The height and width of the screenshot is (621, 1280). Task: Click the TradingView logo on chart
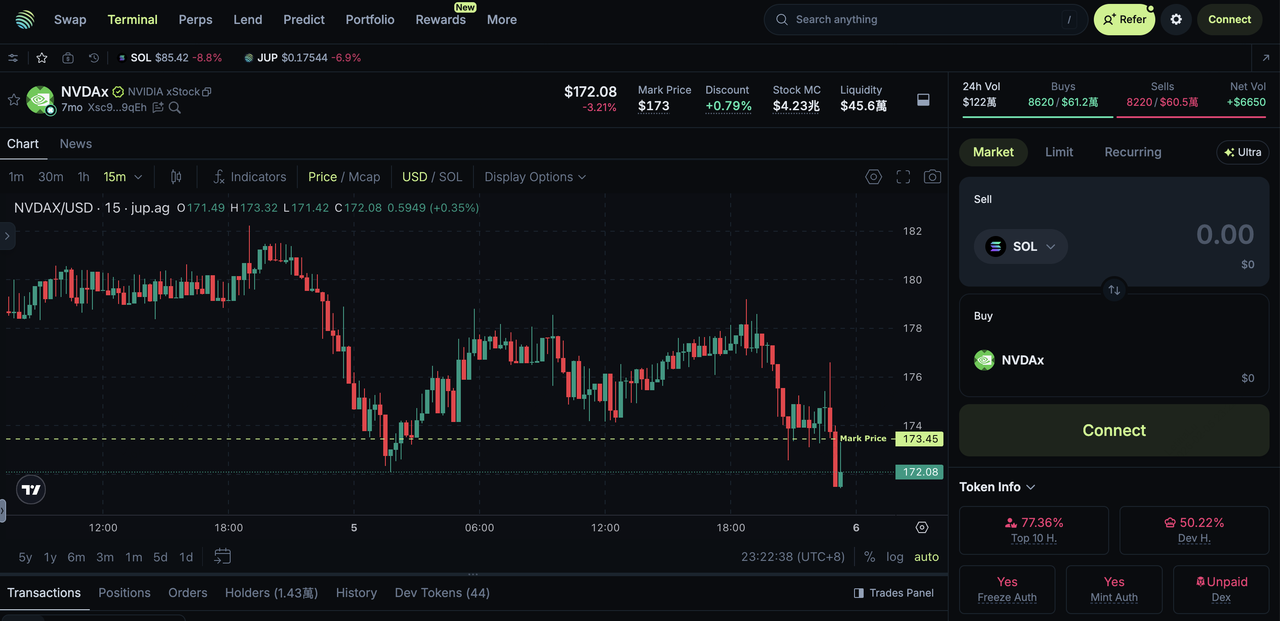pos(31,489)
